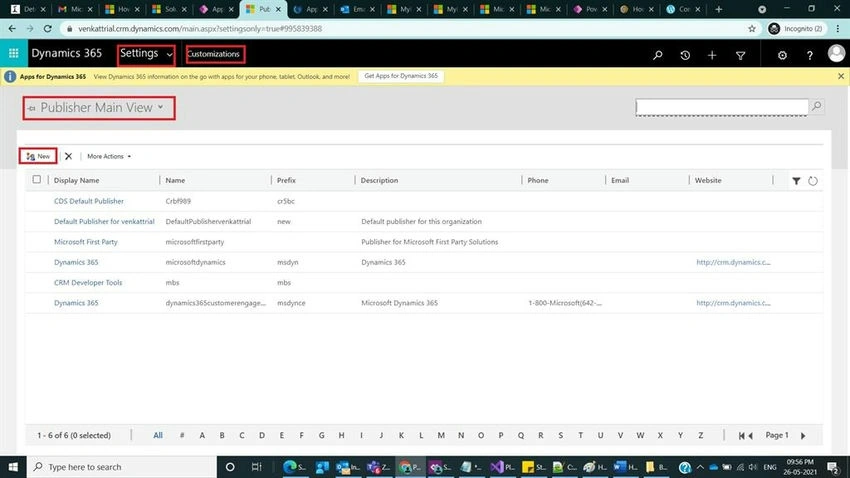The width and height of the screenshot is (850, 478).
Task: Filter list by letter D
Action: point(262,435)
